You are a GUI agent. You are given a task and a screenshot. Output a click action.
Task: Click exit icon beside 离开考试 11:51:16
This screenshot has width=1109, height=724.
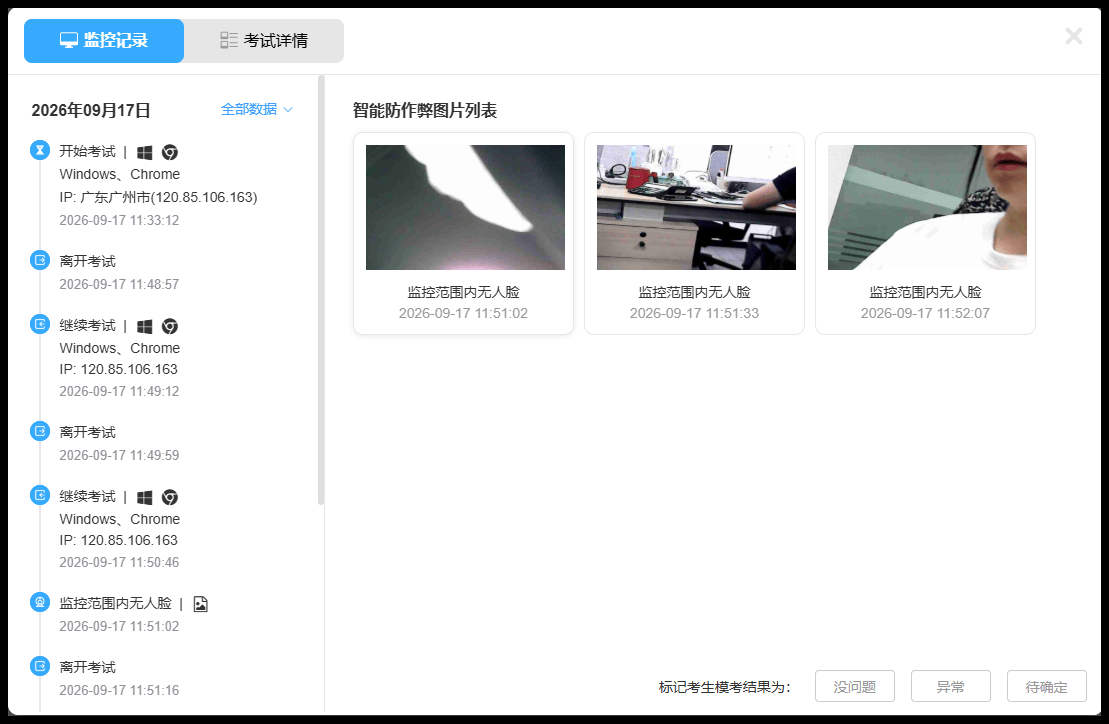point(40,666)
